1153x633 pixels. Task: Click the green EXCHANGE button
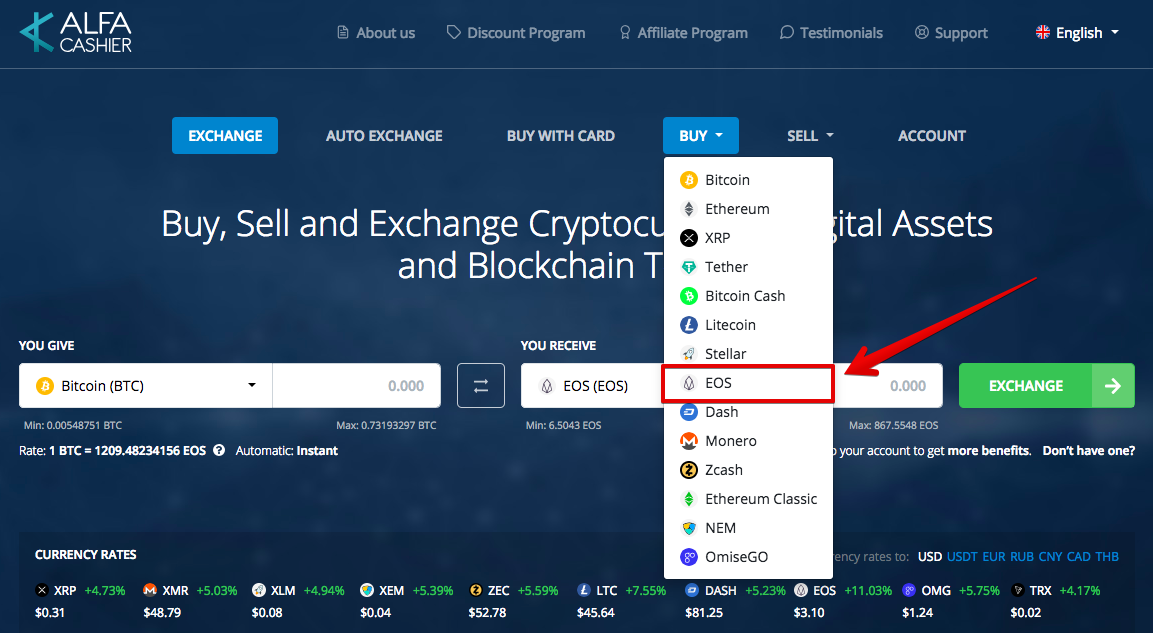[x=1046, y=385]
